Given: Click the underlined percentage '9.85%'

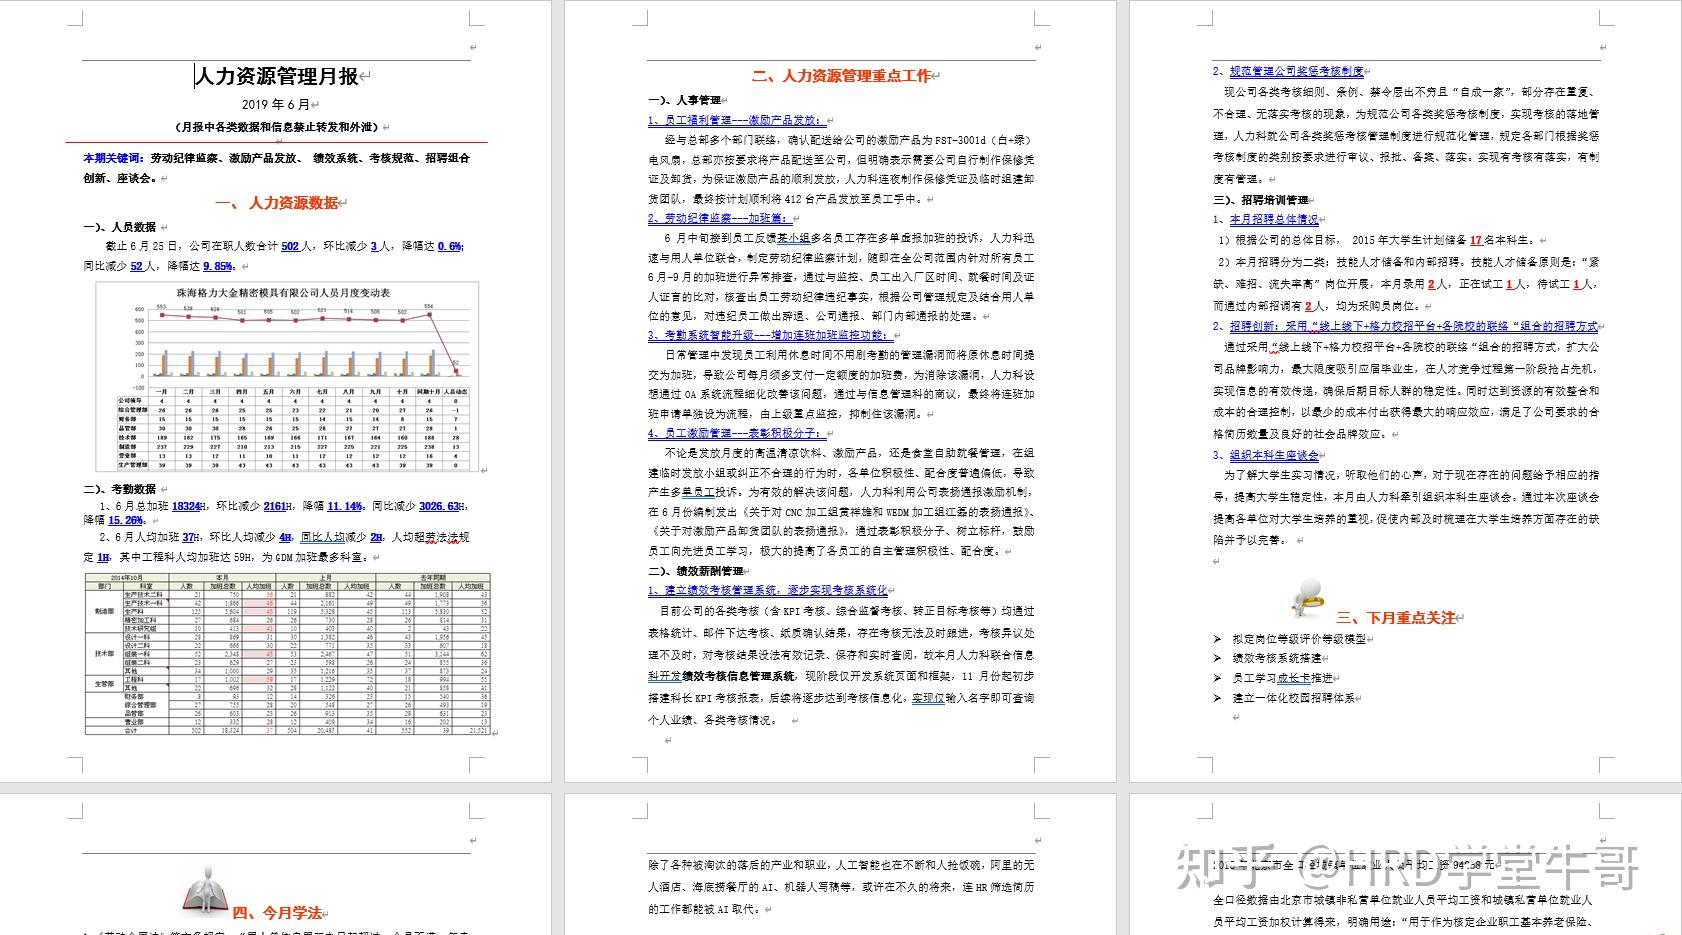Looking at the screenshot, I should [x=218, y=266].
